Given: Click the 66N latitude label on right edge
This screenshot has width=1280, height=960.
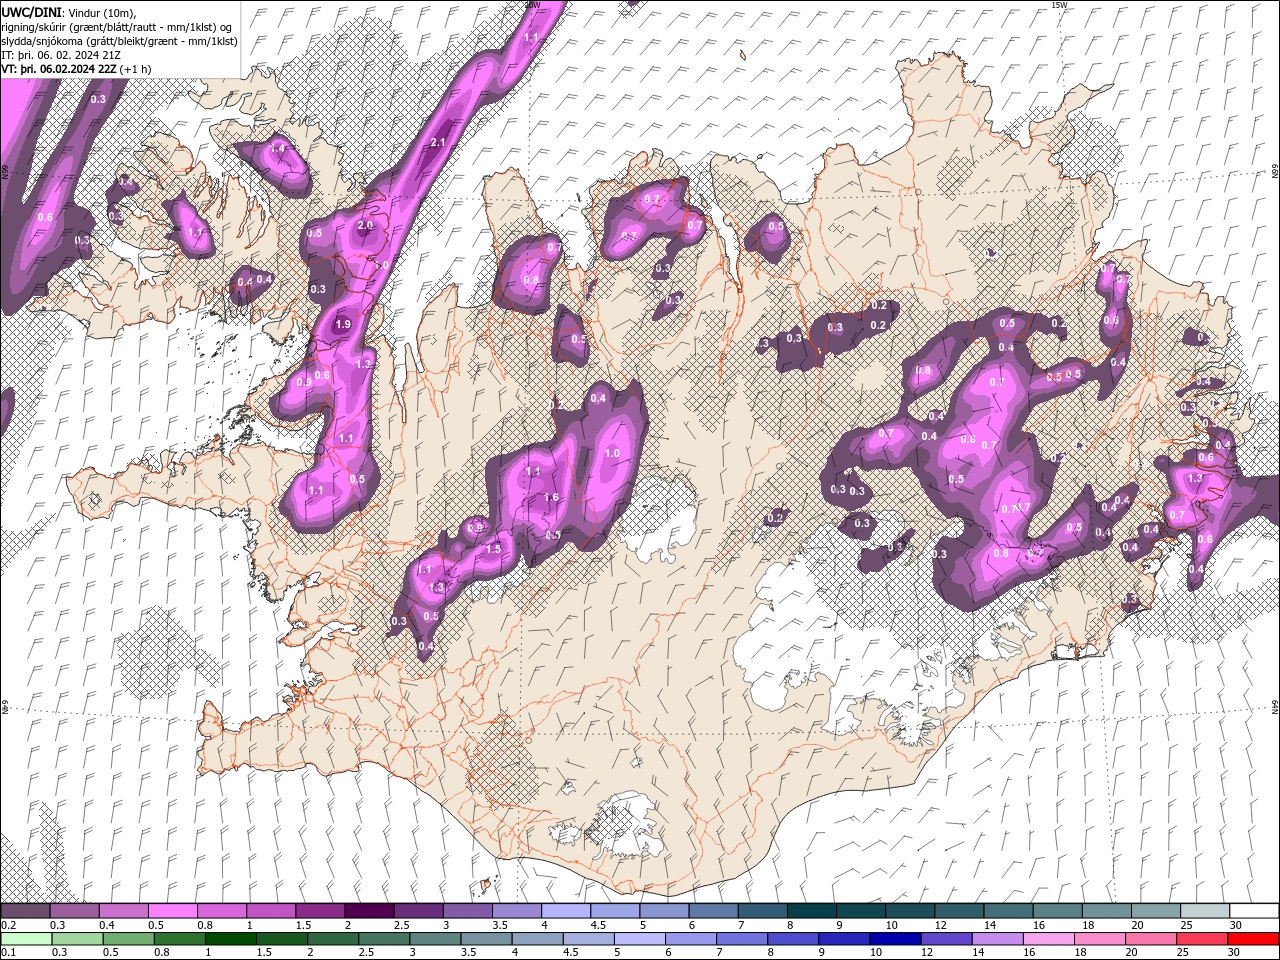Looking at the screenshot, I should [x=1274, y=173].
